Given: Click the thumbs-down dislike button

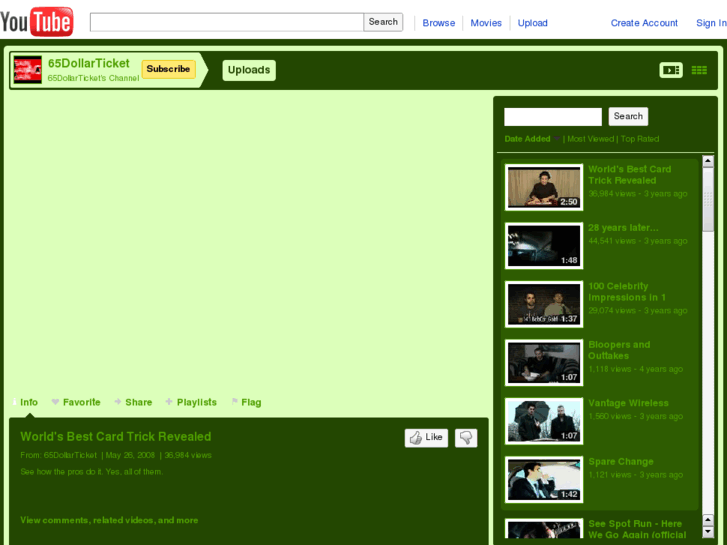Looking at the screenshot, I should pos(466,437).
